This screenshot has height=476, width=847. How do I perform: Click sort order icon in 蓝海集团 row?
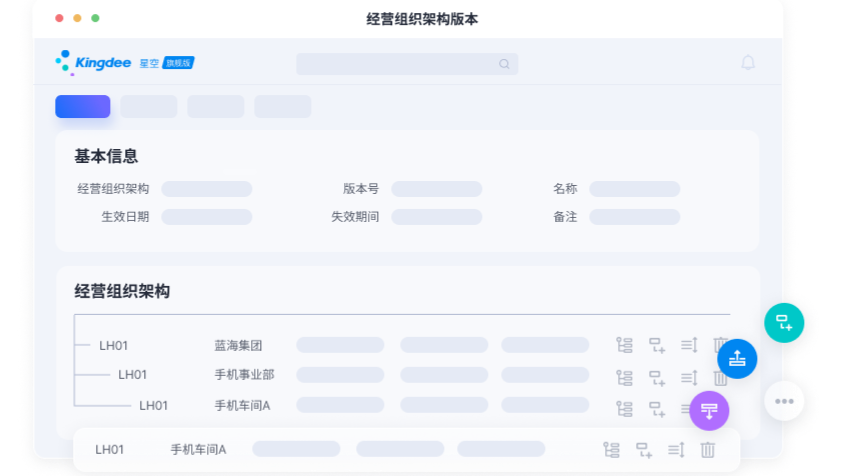[689, 345]
